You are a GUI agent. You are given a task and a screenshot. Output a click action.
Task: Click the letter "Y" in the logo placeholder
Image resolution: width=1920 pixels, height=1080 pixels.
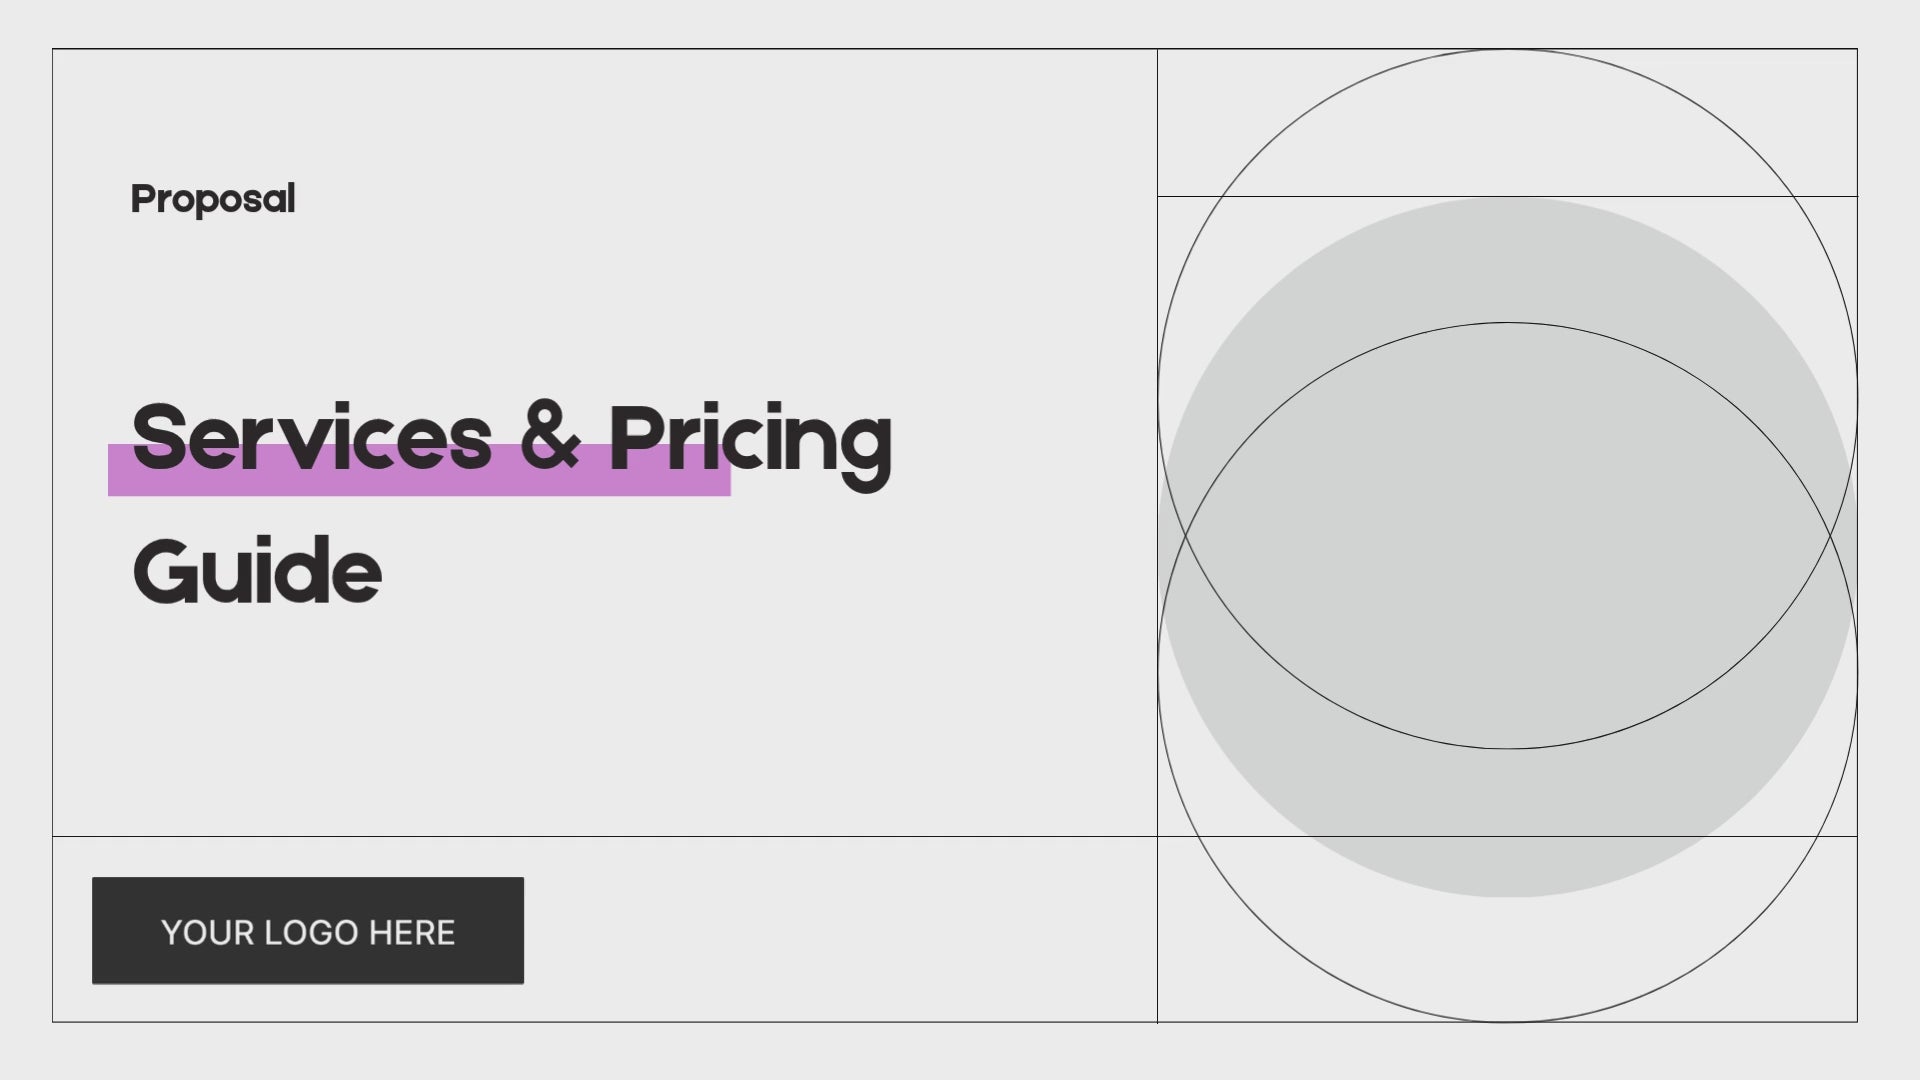point(171,933)
